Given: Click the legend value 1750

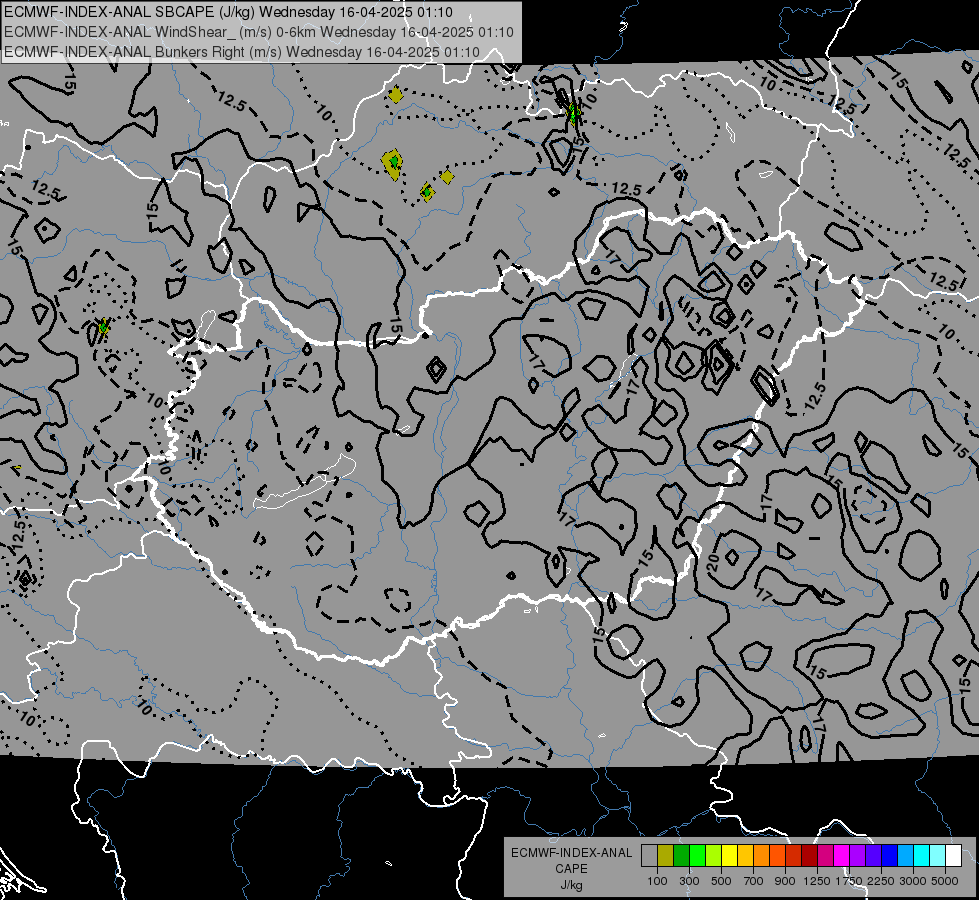Looking at the screenshot, I should point(849,881).
